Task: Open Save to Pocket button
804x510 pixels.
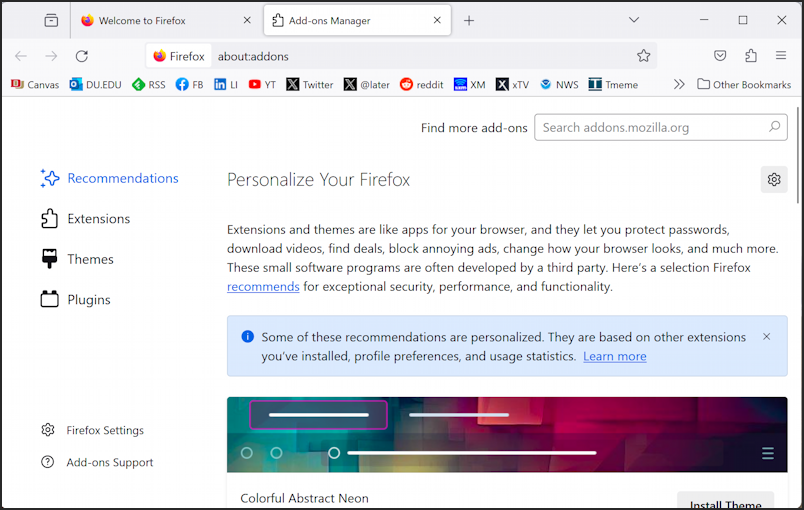Action: 720,55
